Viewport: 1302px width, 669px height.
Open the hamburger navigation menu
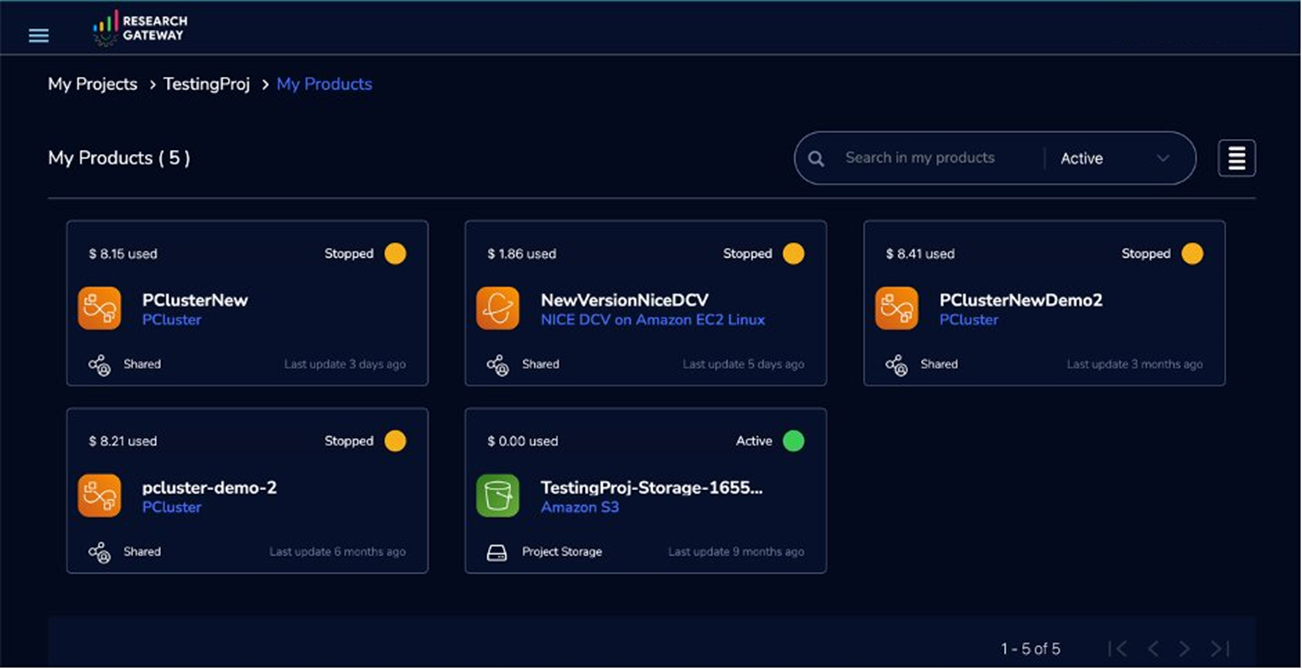click(39, 36)
